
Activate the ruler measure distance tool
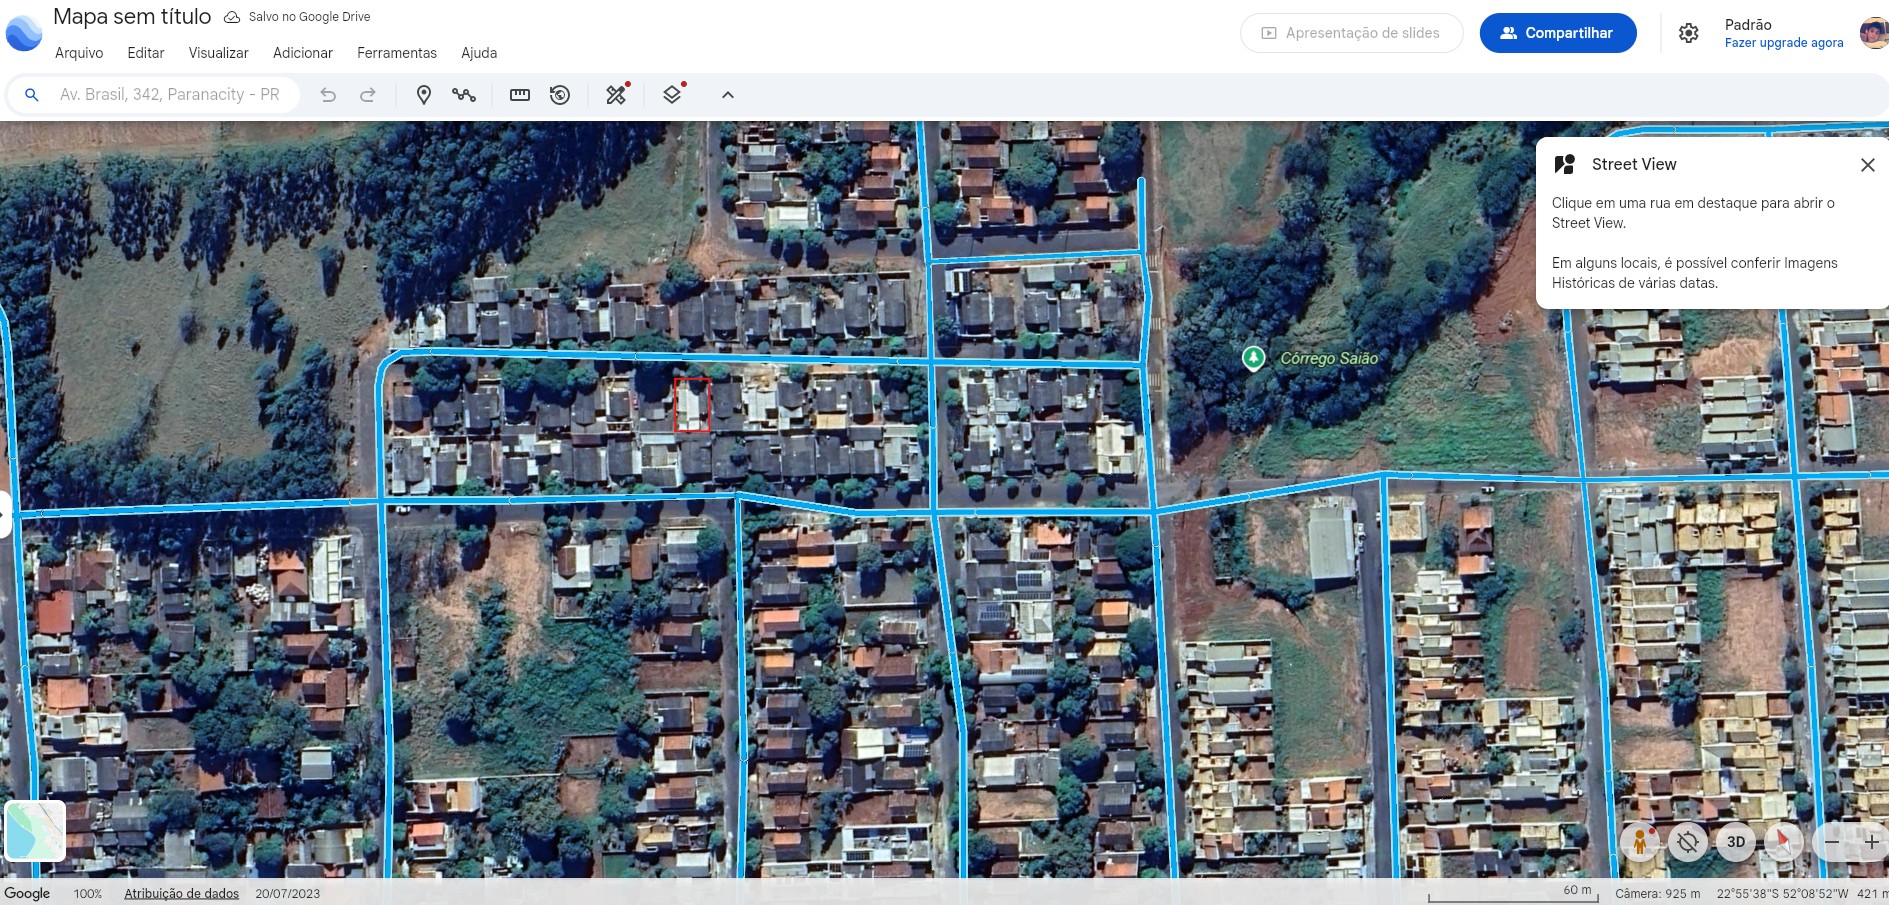click(x=520, y=95)
